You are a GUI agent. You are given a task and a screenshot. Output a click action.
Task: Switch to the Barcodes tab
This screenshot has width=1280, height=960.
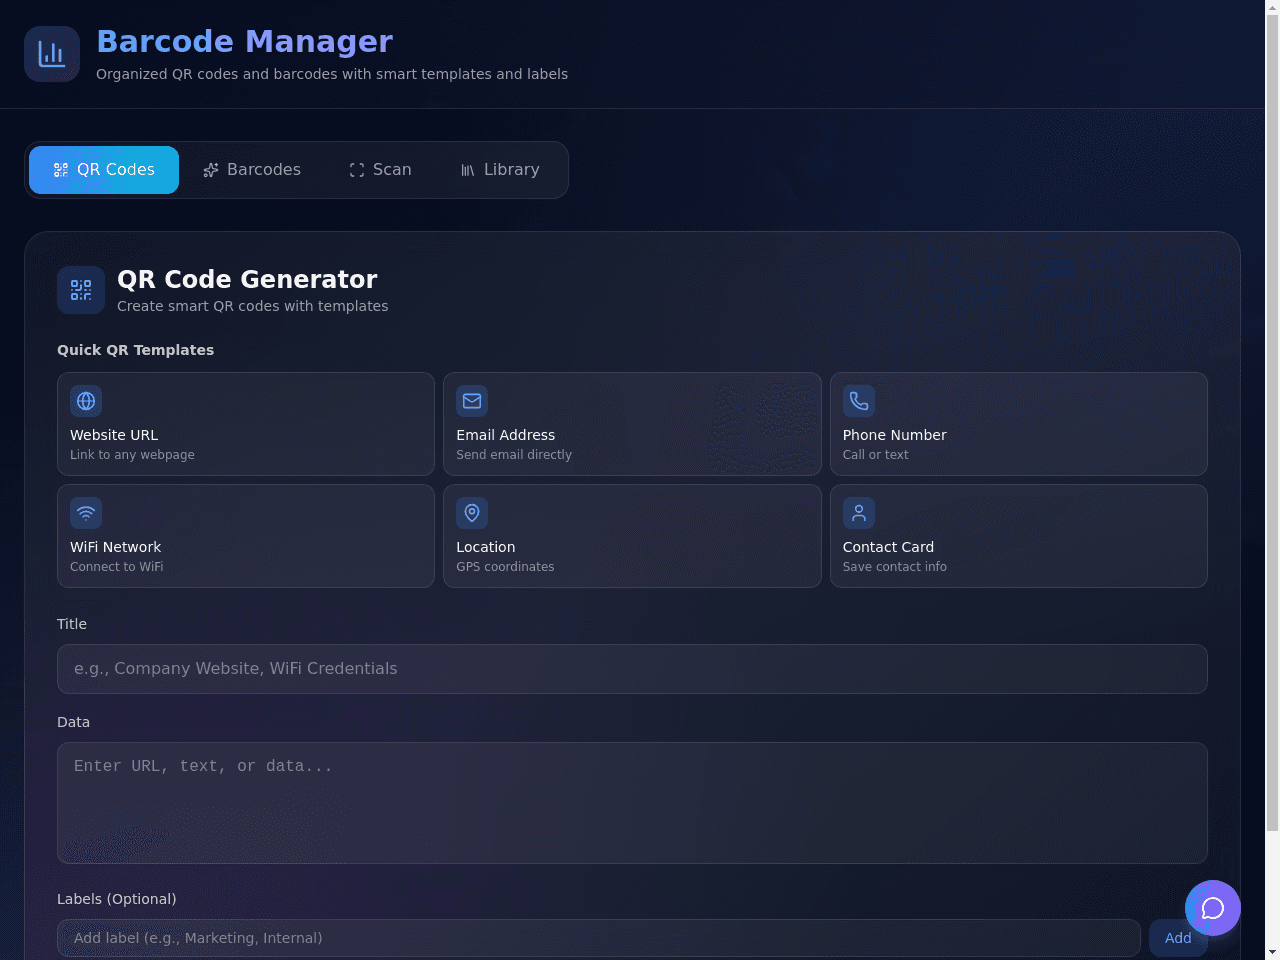tap(252, 170)
